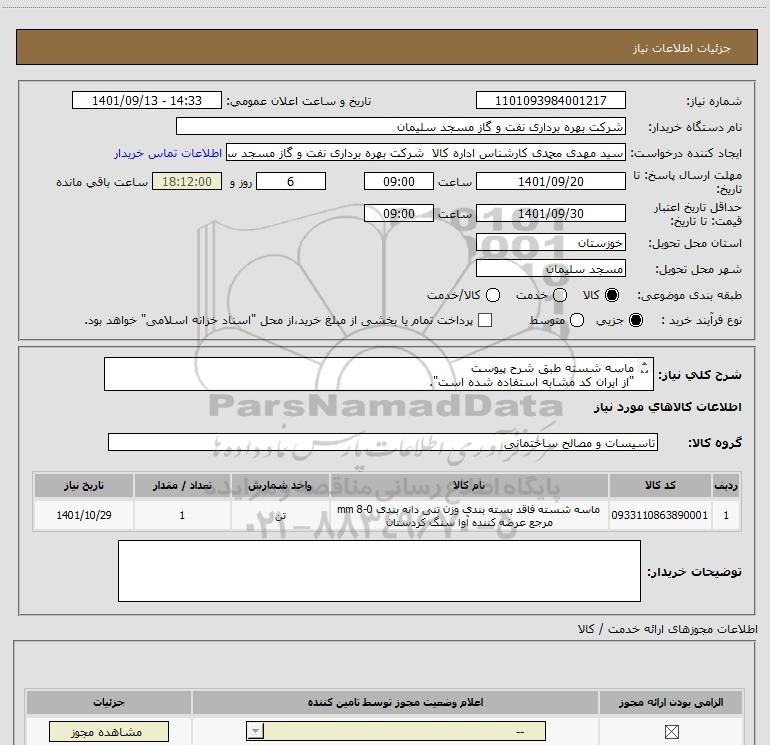Click the response deadline time 09:00 field
This screenshot has height=745, width=770.
pyautogui.click(x=399, y=182)
